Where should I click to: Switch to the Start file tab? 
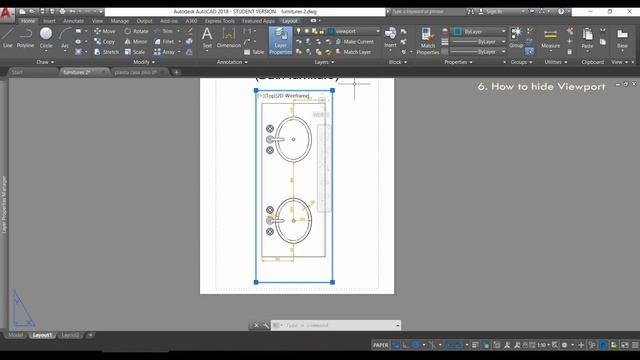coord(33,72)
